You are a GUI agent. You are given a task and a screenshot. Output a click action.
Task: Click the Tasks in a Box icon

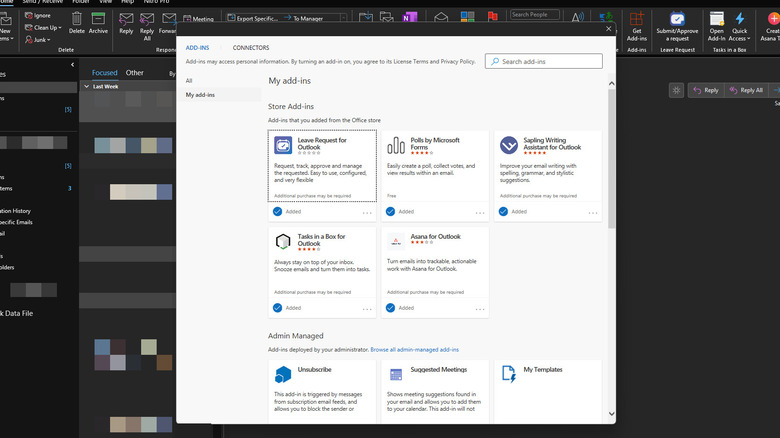point(283,241)
